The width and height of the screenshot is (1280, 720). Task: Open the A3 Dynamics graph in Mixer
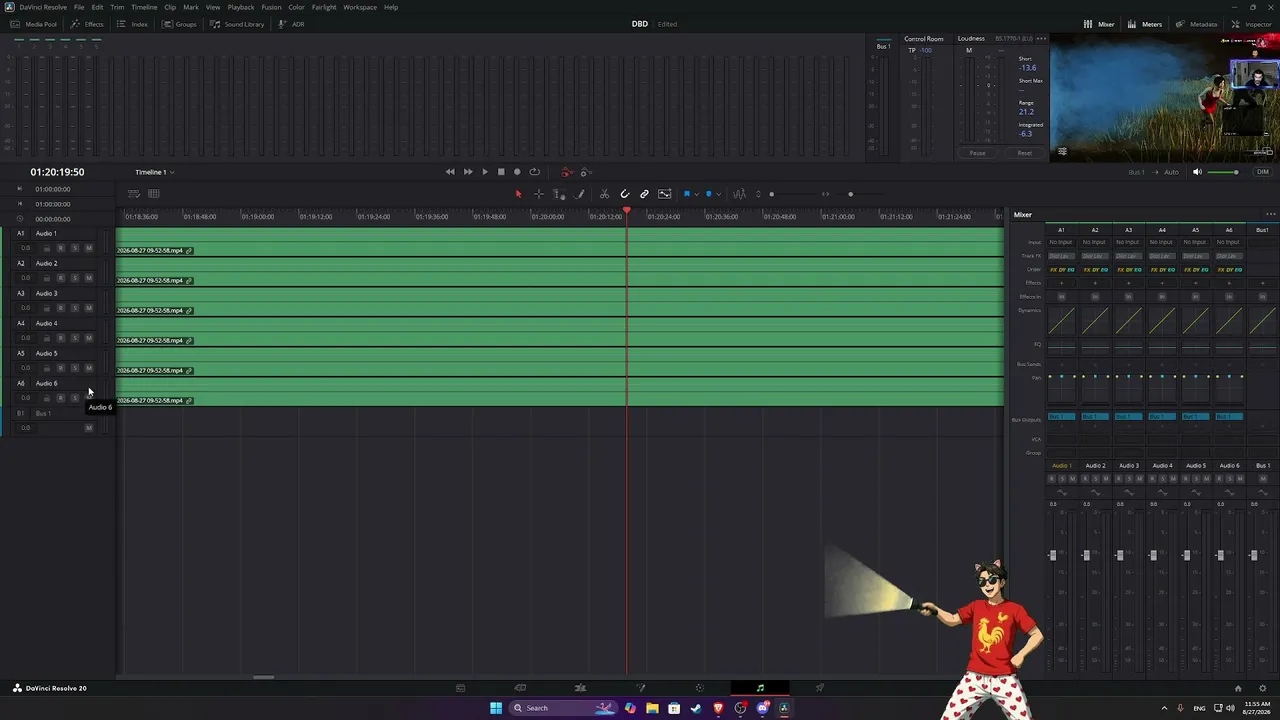(1128, 321)
